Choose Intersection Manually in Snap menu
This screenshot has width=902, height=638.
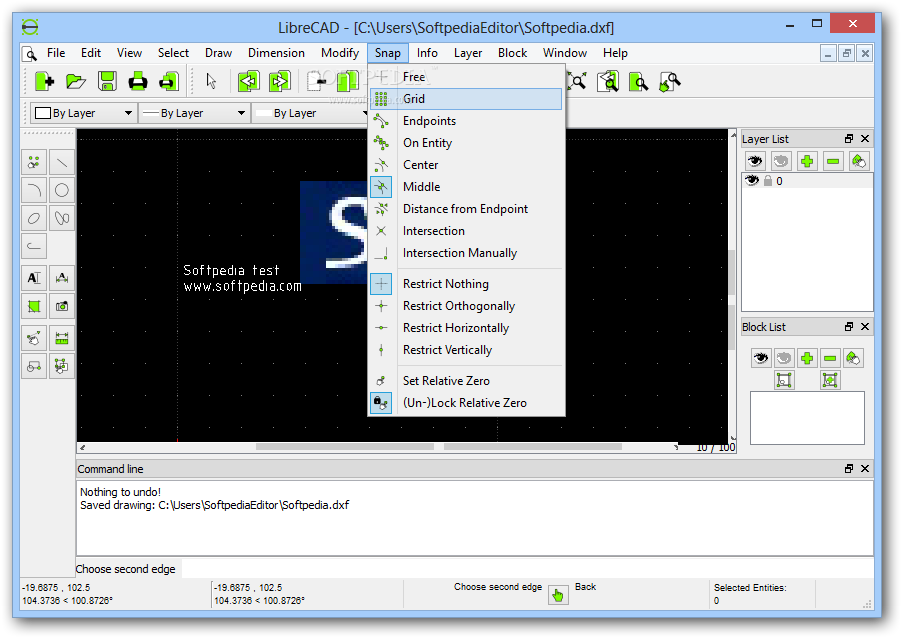click(467, 253)
